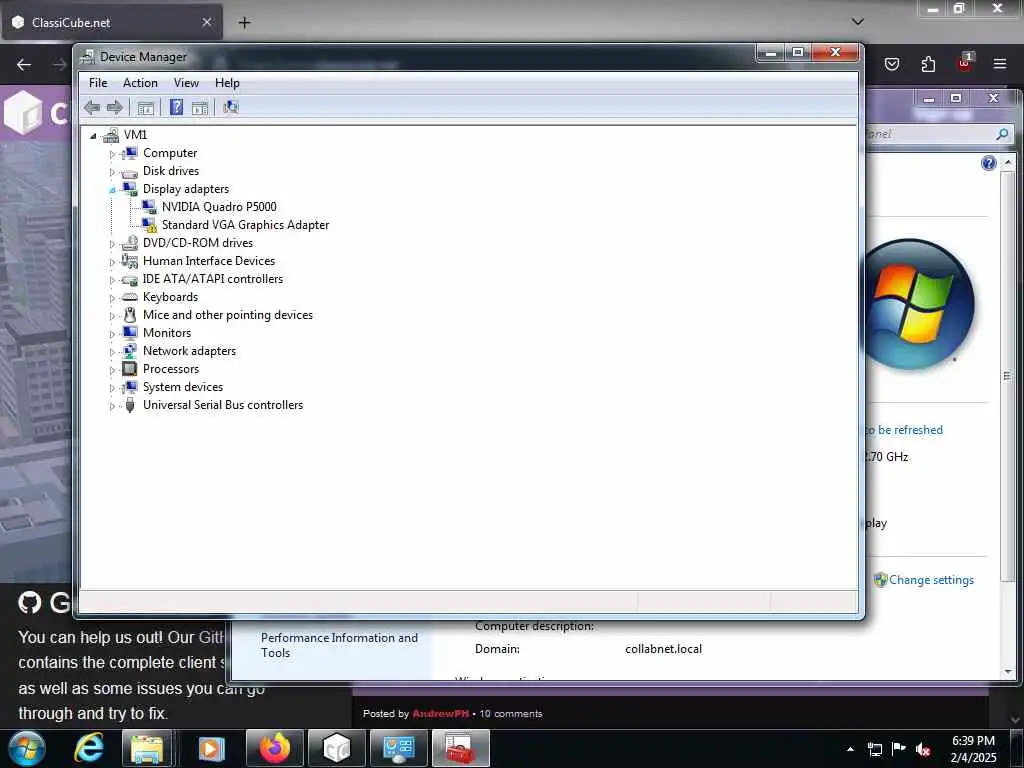
Task: Expand the Network adapters category
Action: [112, 353]
